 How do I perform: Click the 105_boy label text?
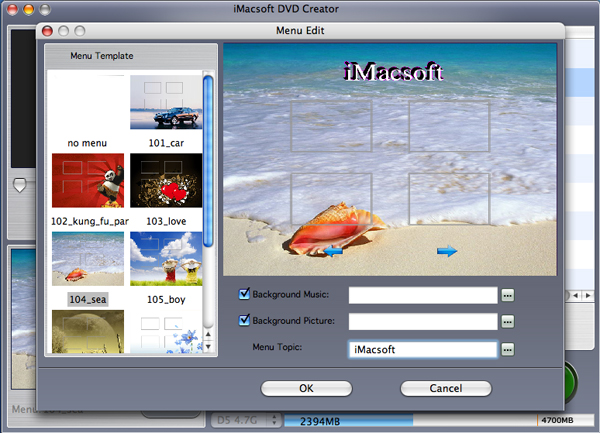[166, 299]
